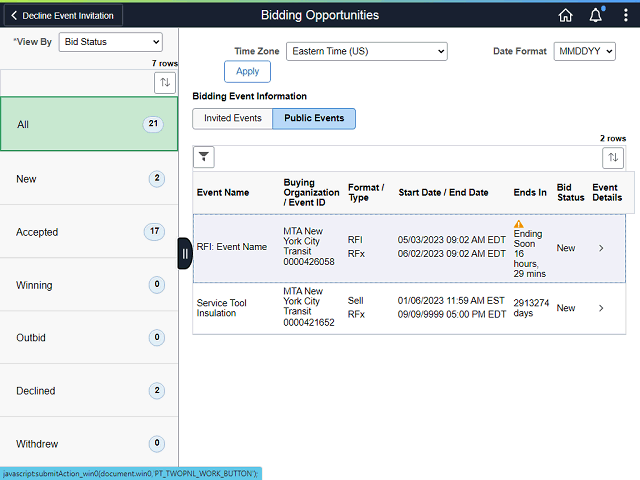640x480 pixels.
Task: Select the Accepted bid status row
Action: pyautogui.click(x=89, y=231)
